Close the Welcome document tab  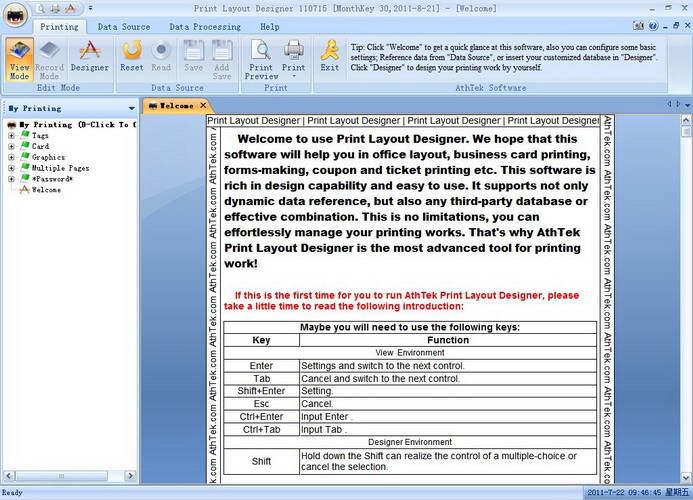(x=203, y=105)
